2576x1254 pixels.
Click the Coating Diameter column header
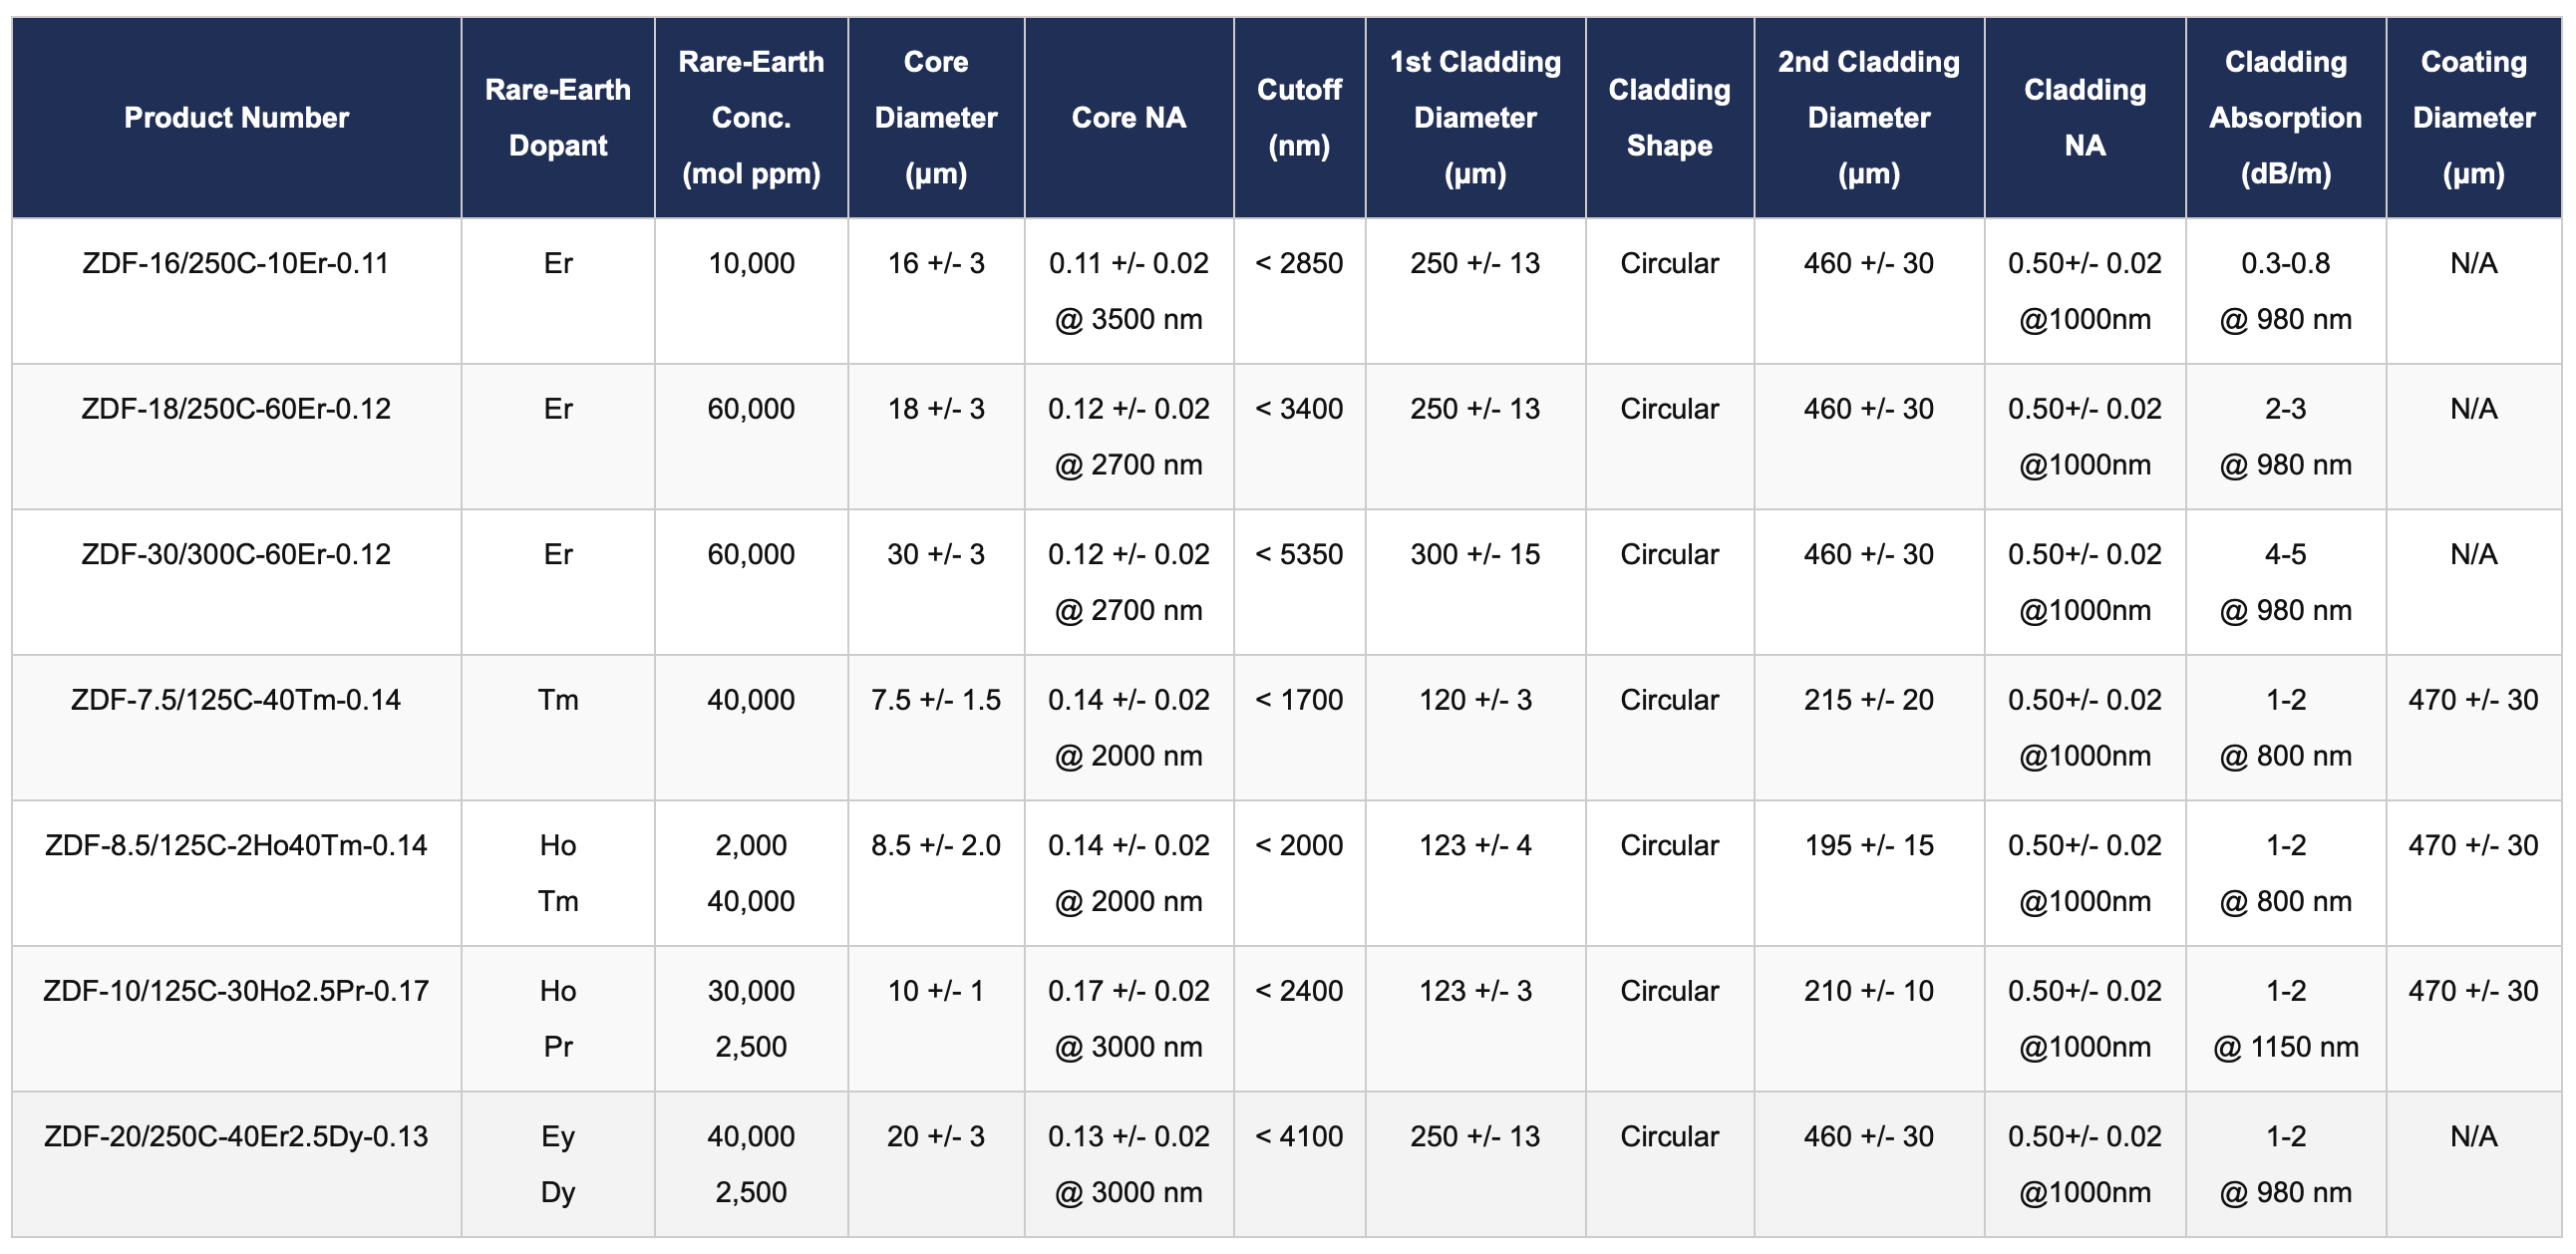point(2472,118)
